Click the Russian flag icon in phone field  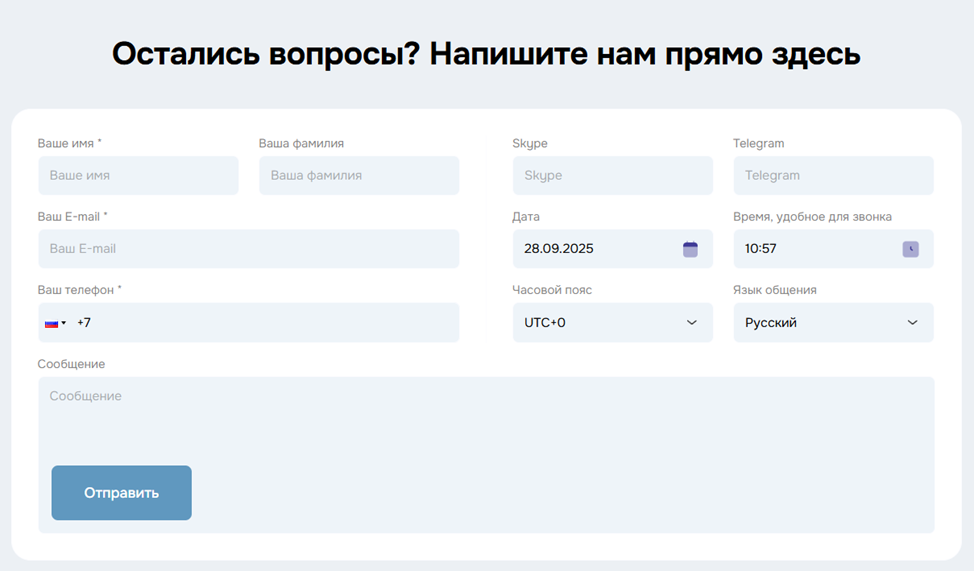[x=51, y=323]
